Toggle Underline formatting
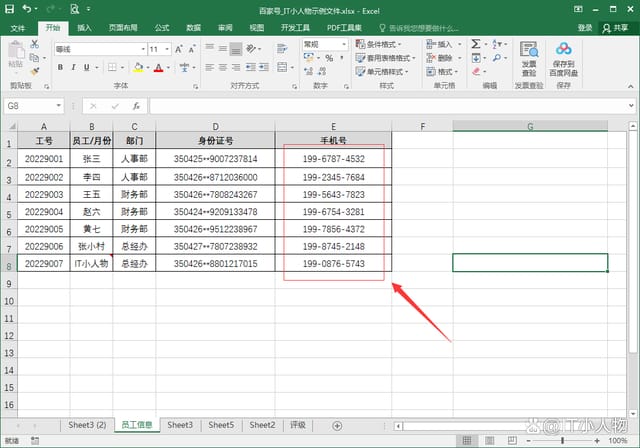The width and height of the screenshot is (640, 448). coord(88,67)
